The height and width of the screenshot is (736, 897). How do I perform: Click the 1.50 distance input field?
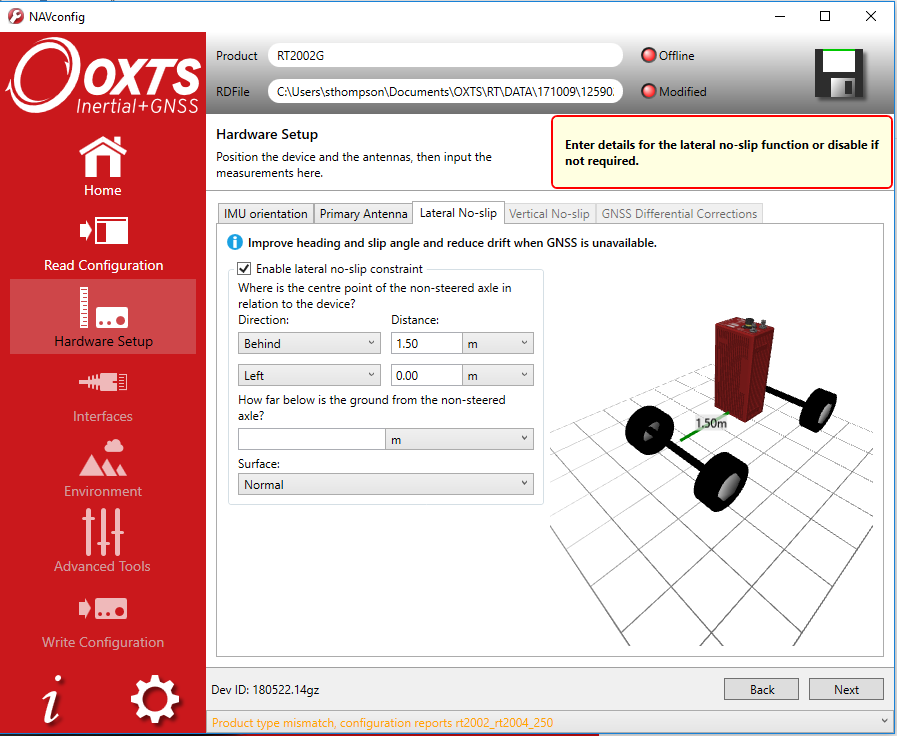pos(427,343)
